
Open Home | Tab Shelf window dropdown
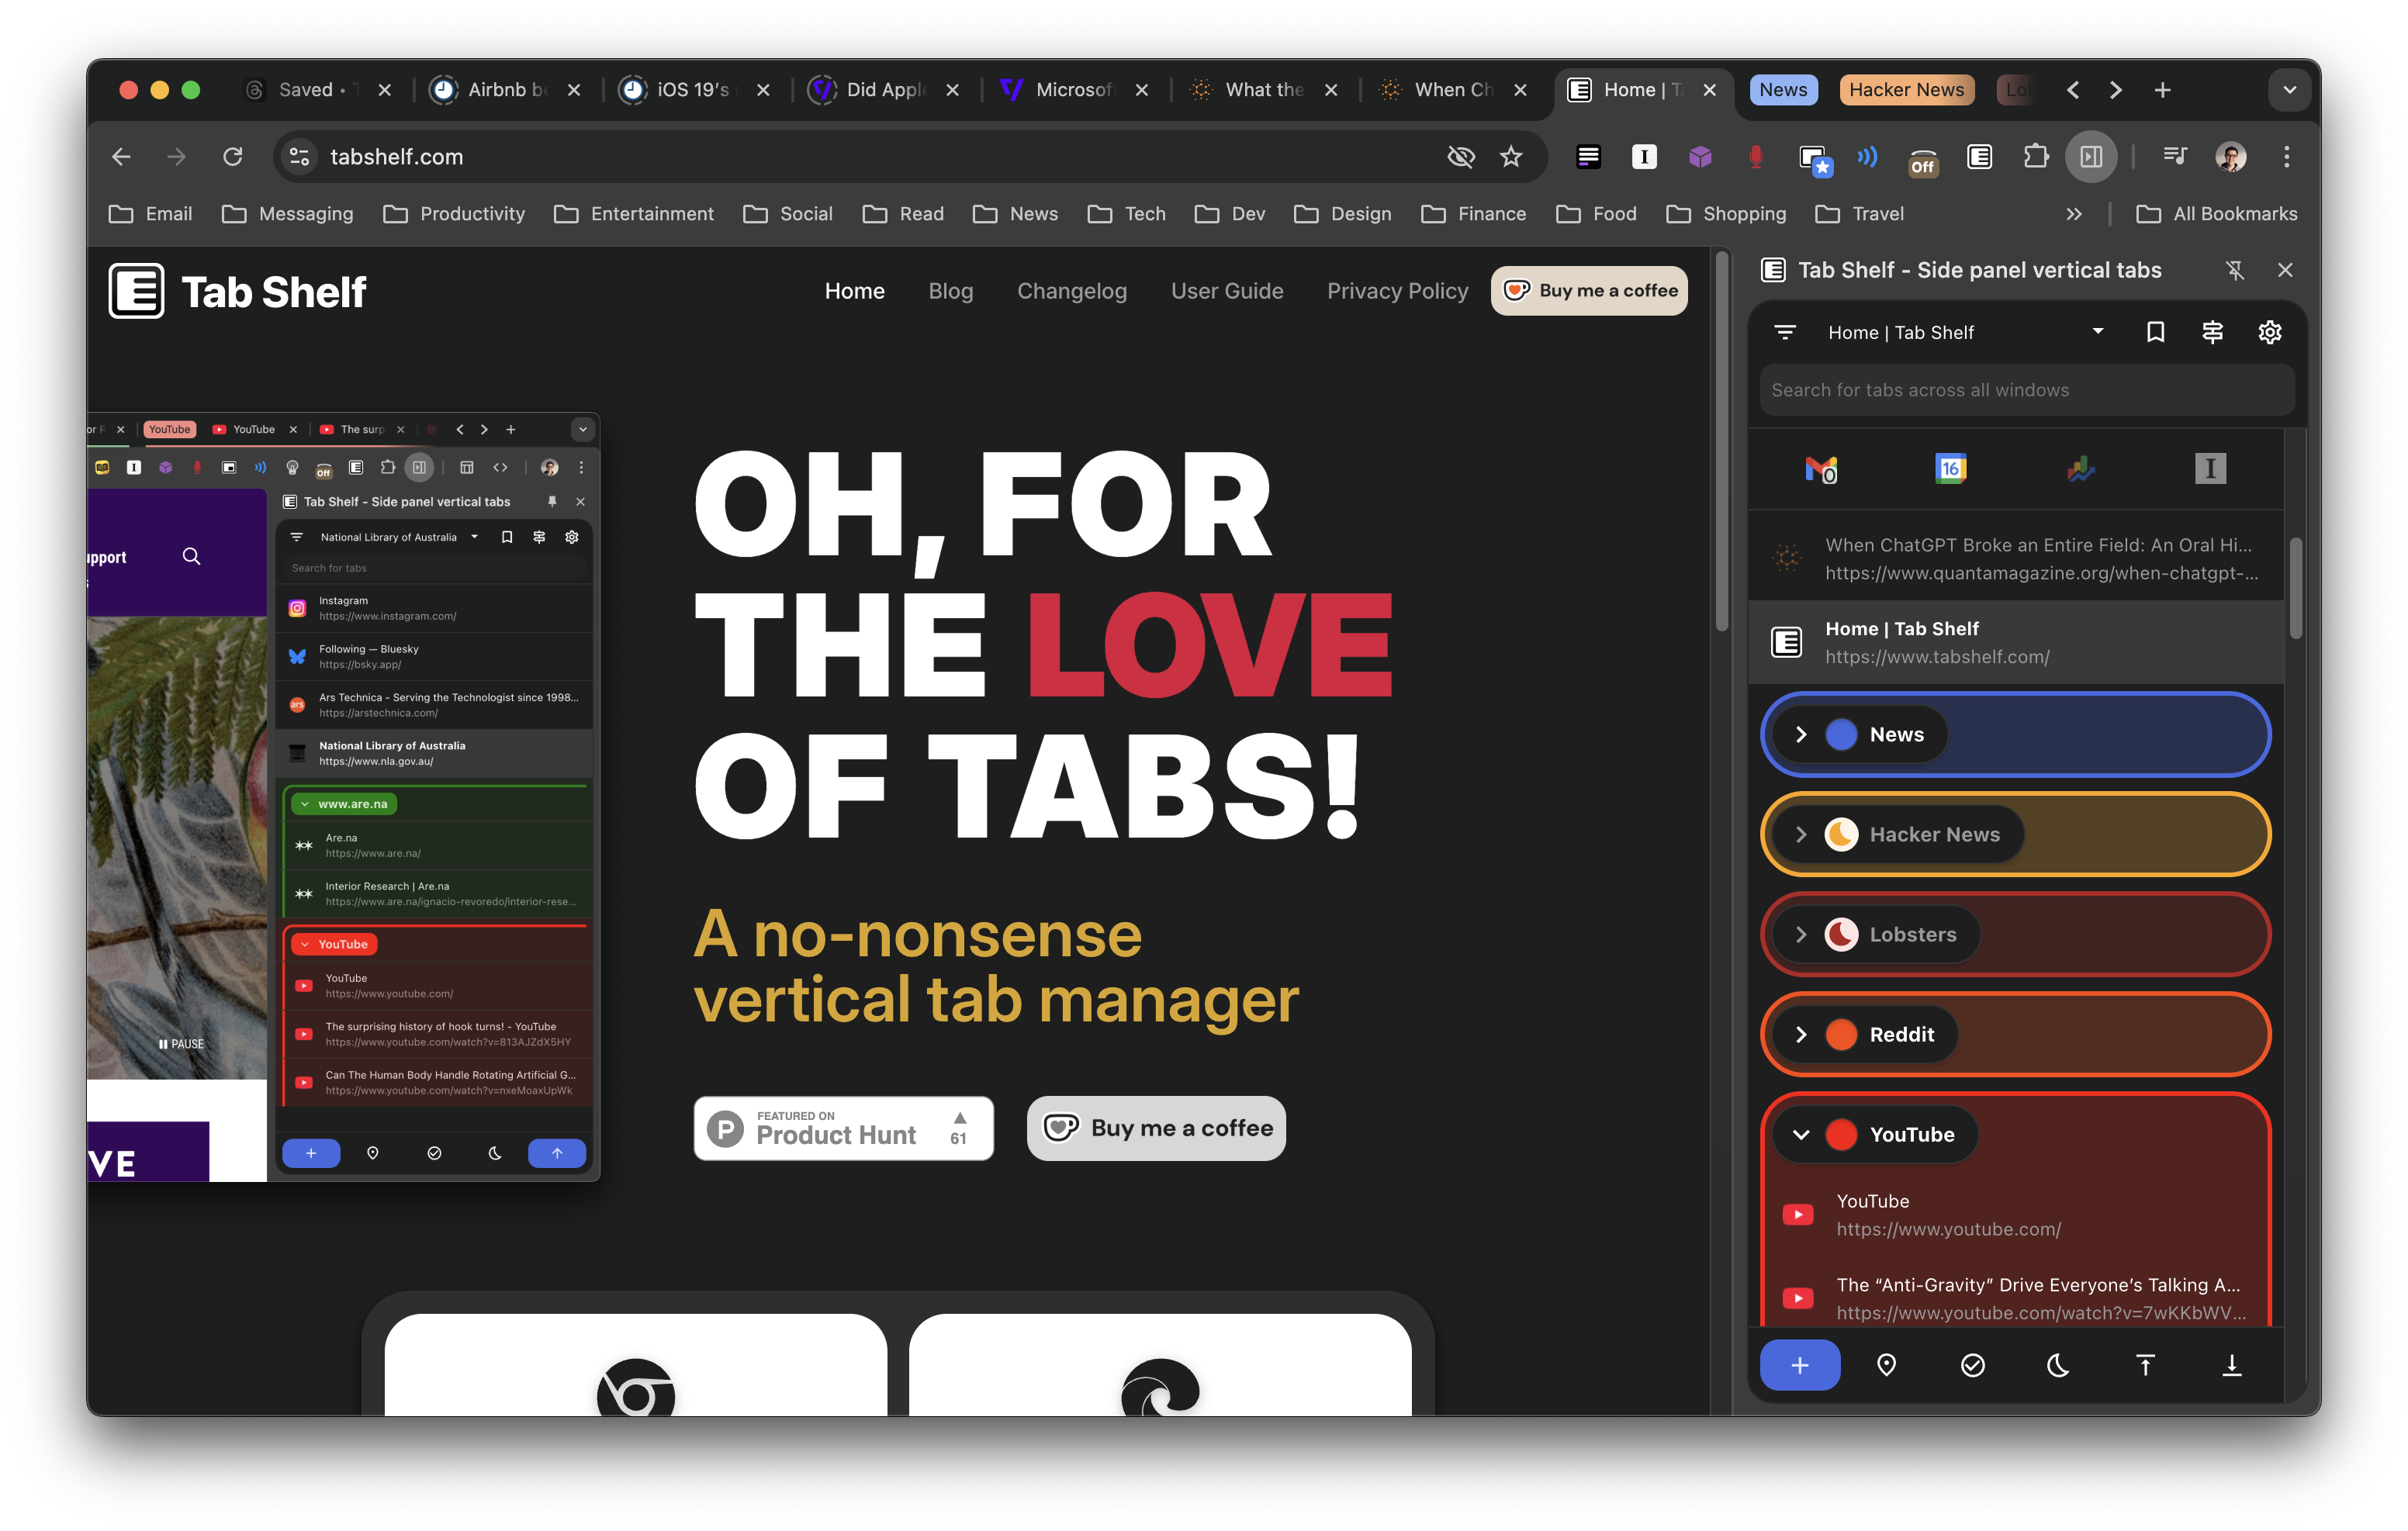tap(2097, 332)
